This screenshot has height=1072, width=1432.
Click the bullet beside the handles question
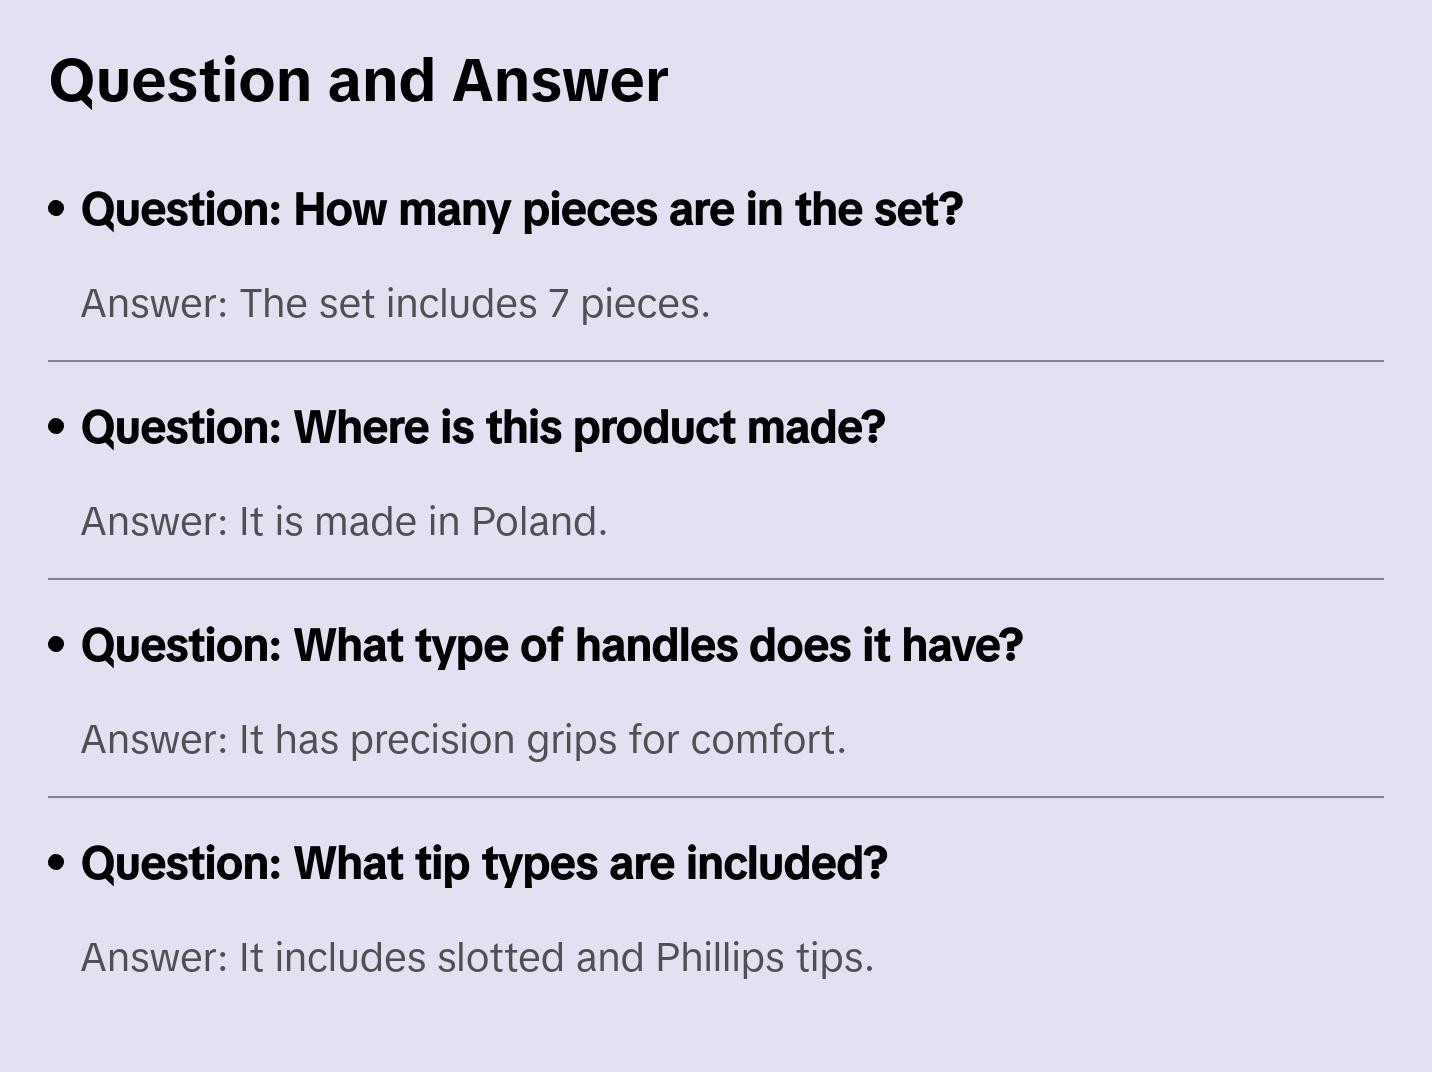(57, 646)
